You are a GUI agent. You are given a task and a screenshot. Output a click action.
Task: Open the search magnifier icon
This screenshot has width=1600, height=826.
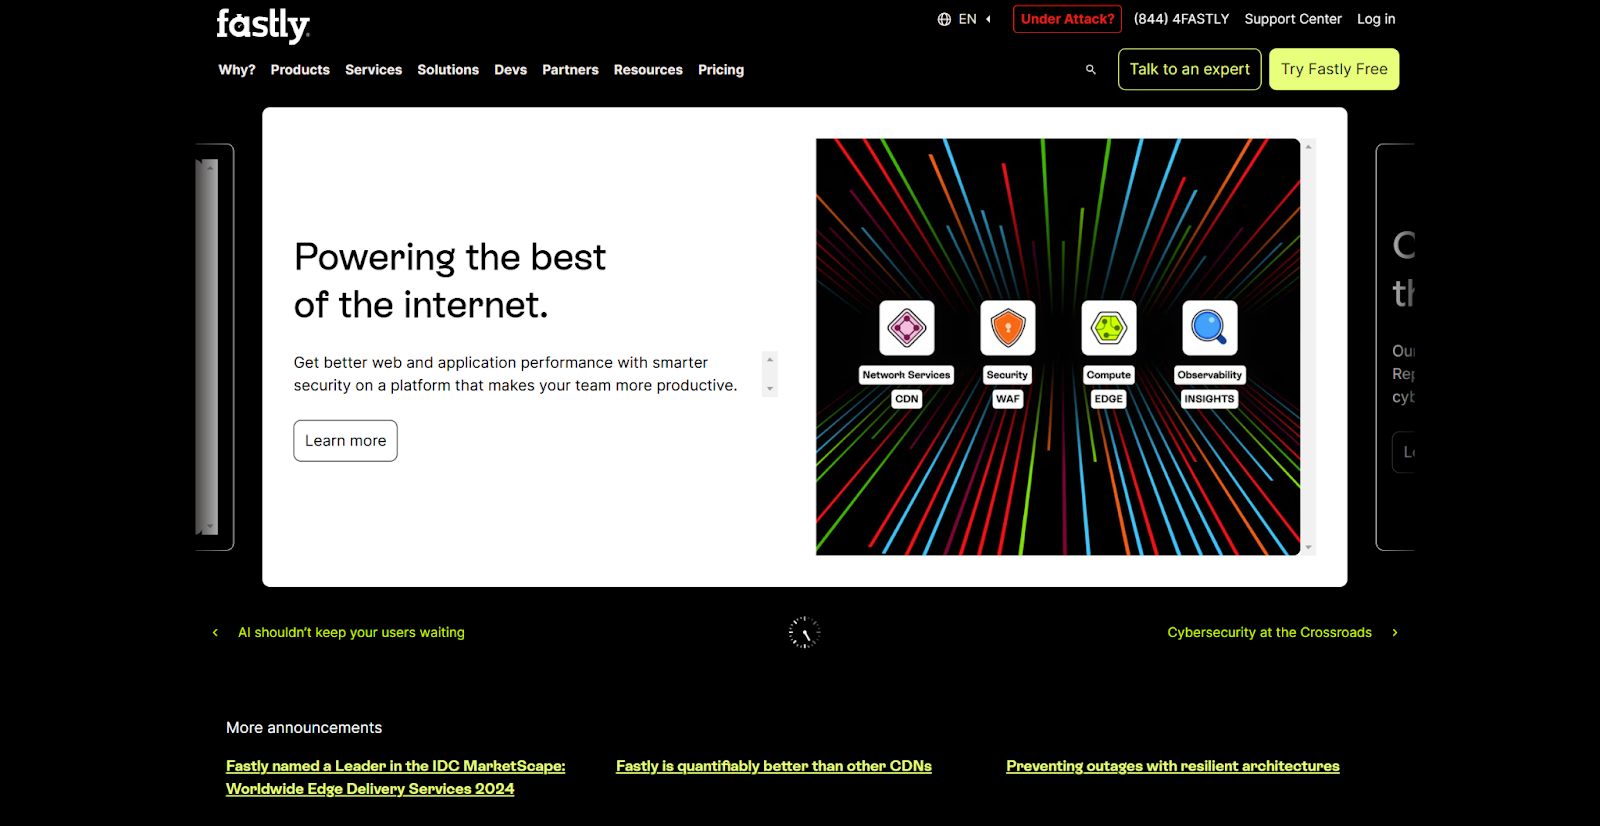1091,70
